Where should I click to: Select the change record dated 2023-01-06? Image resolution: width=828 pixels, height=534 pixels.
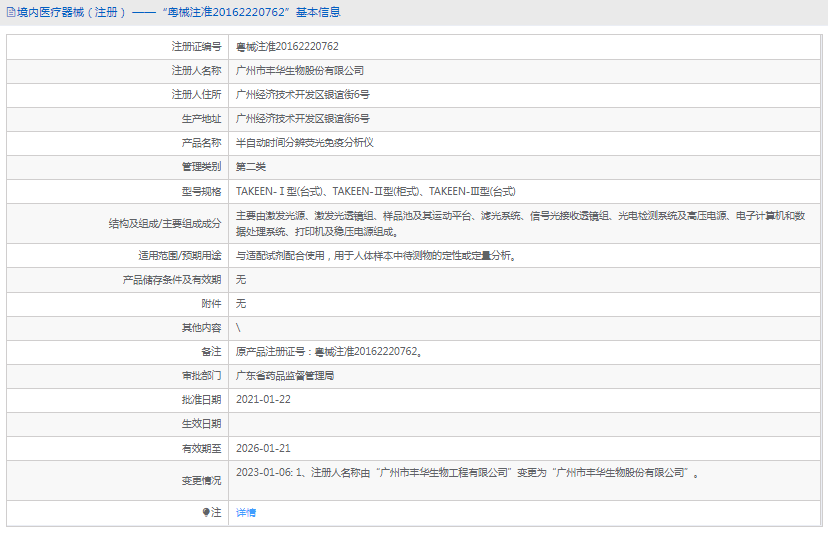467,473
